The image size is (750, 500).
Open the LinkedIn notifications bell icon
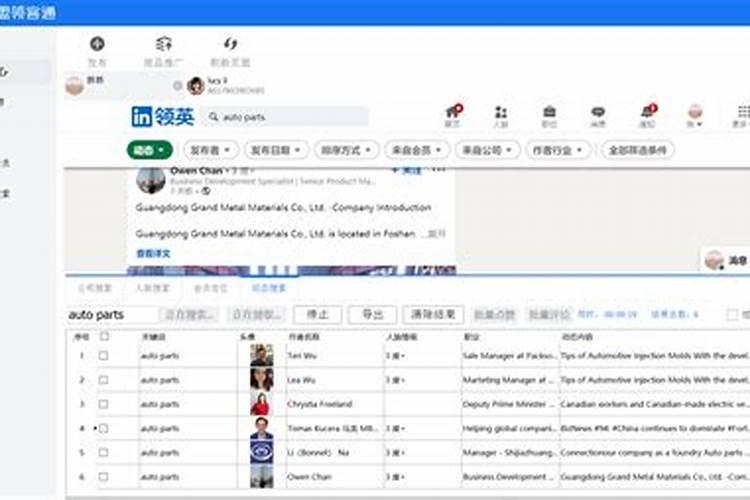(648, 111)
